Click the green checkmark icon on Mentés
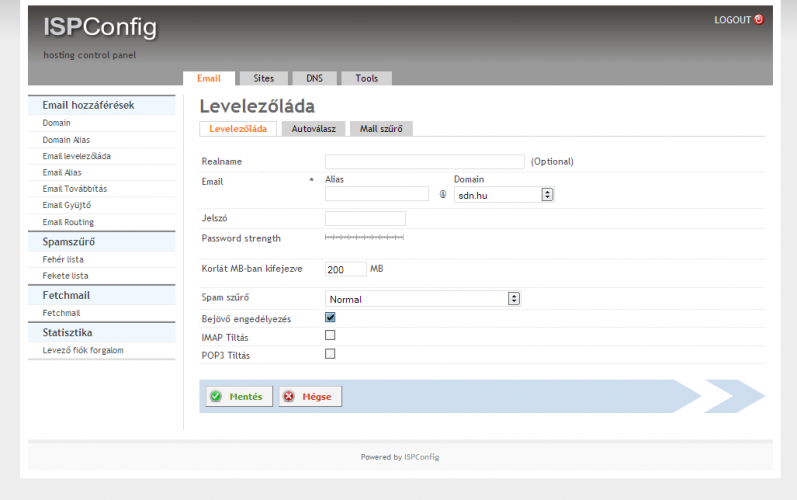 click(x=215, y=396)
